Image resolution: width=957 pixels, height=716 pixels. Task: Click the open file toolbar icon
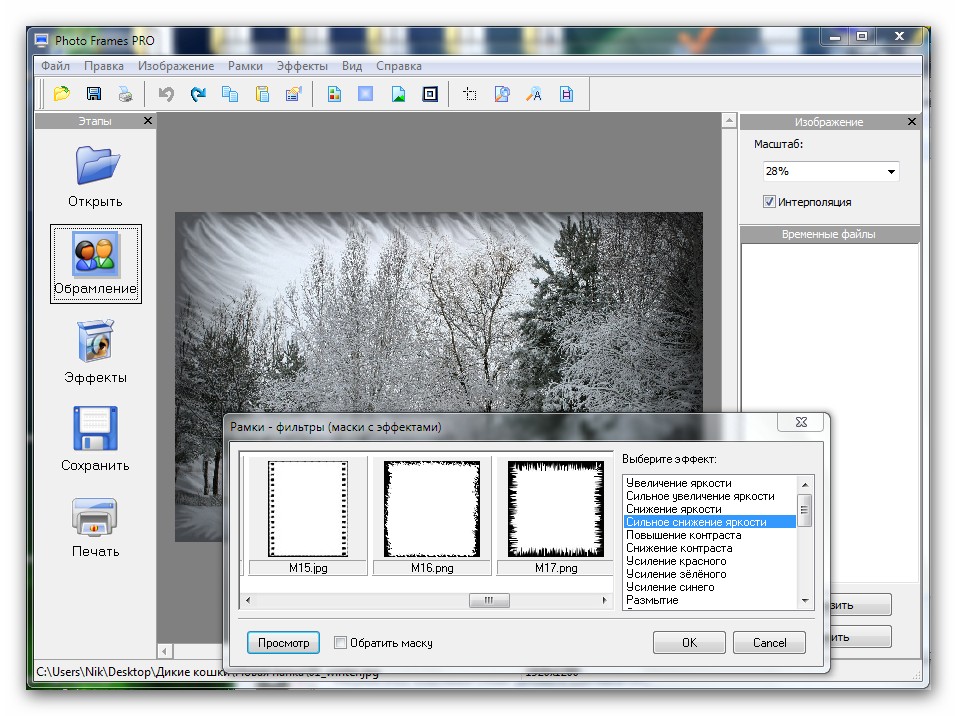[x=62, y=94]
